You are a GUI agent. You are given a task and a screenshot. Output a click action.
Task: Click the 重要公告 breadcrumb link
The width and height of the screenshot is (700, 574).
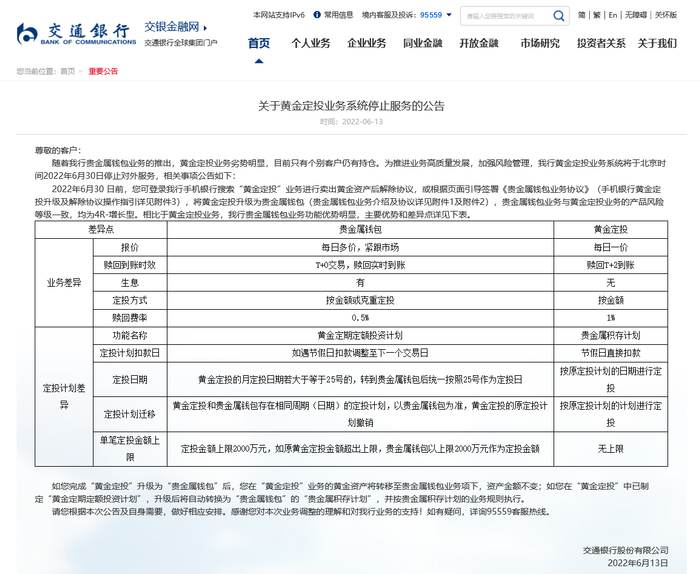tap(103, 71)
